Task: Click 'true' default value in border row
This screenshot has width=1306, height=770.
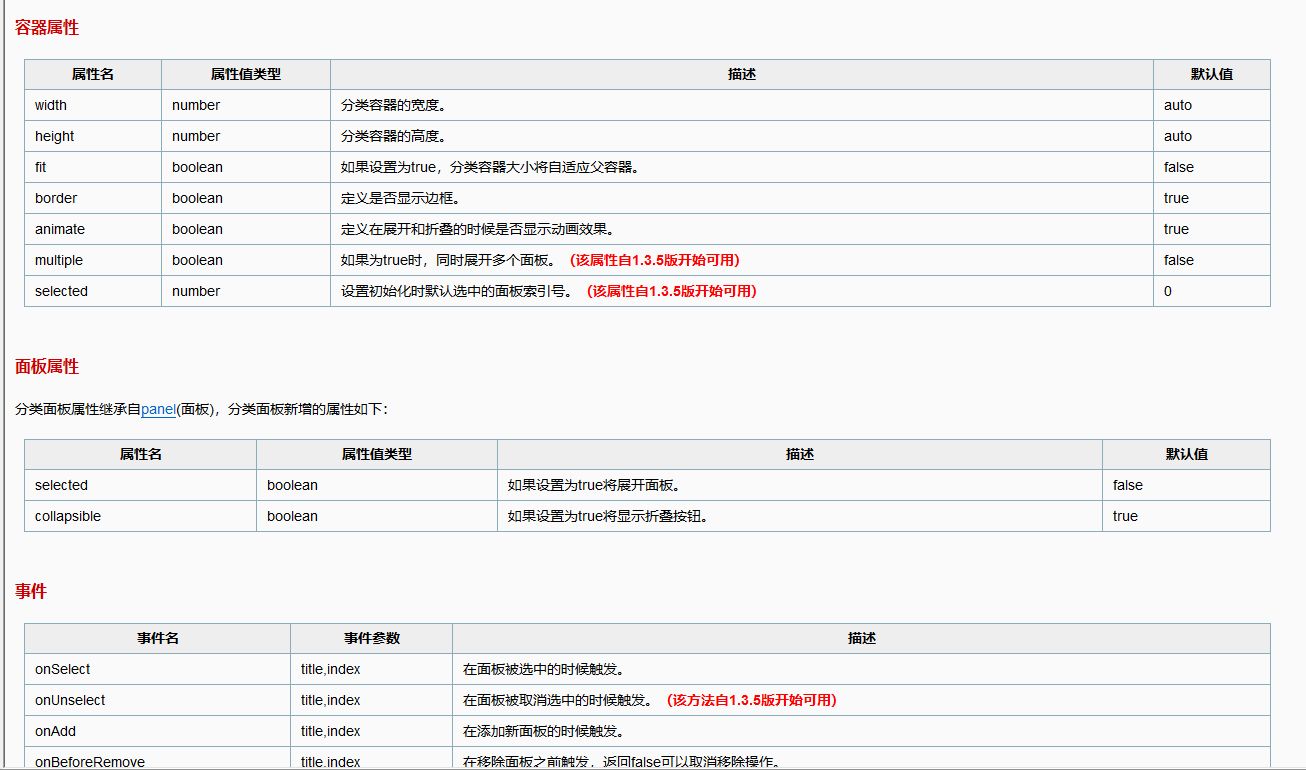Action: 1176,198
